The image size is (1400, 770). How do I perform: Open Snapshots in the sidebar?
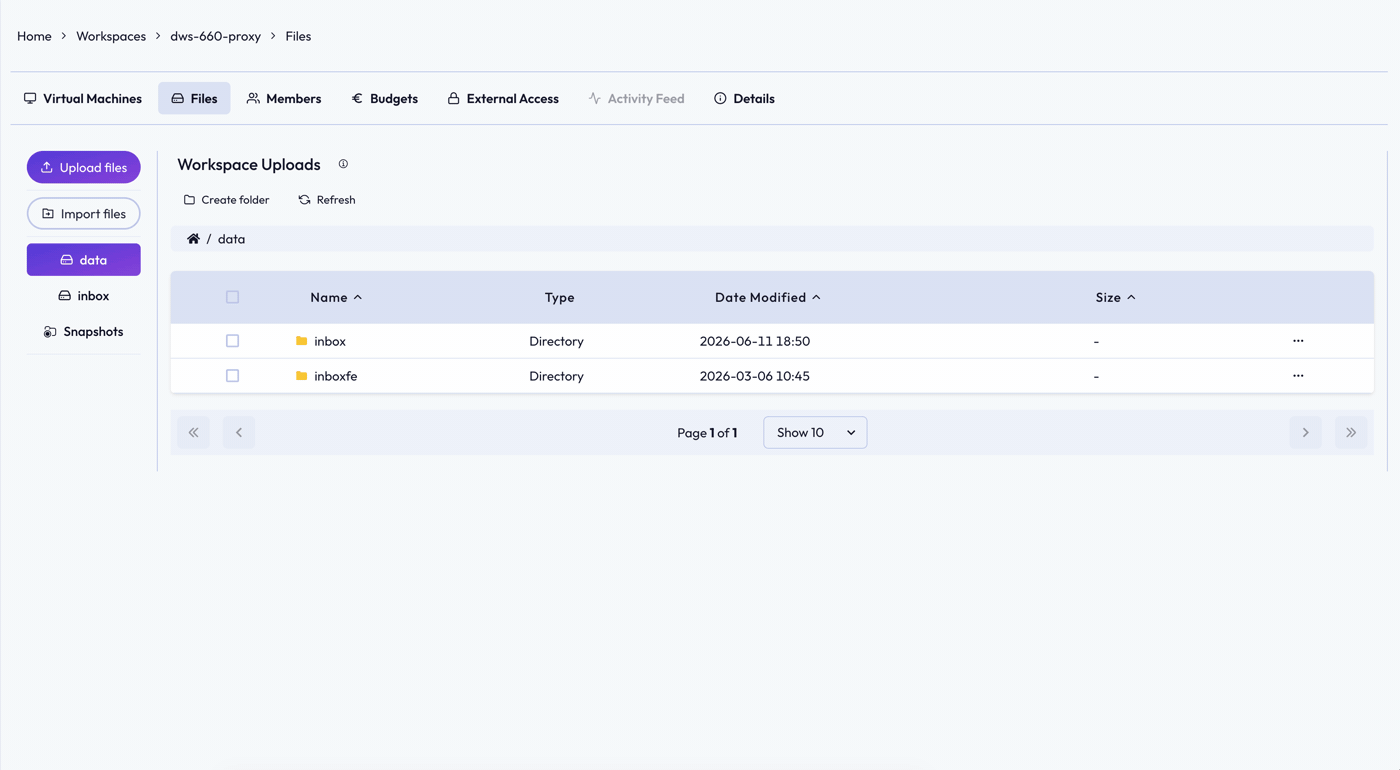84,331
